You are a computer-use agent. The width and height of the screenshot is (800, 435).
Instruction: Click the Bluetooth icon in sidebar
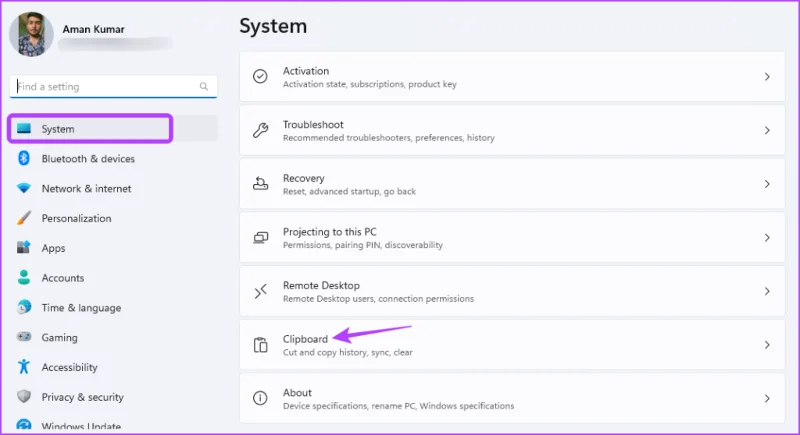tap(23, 158)
